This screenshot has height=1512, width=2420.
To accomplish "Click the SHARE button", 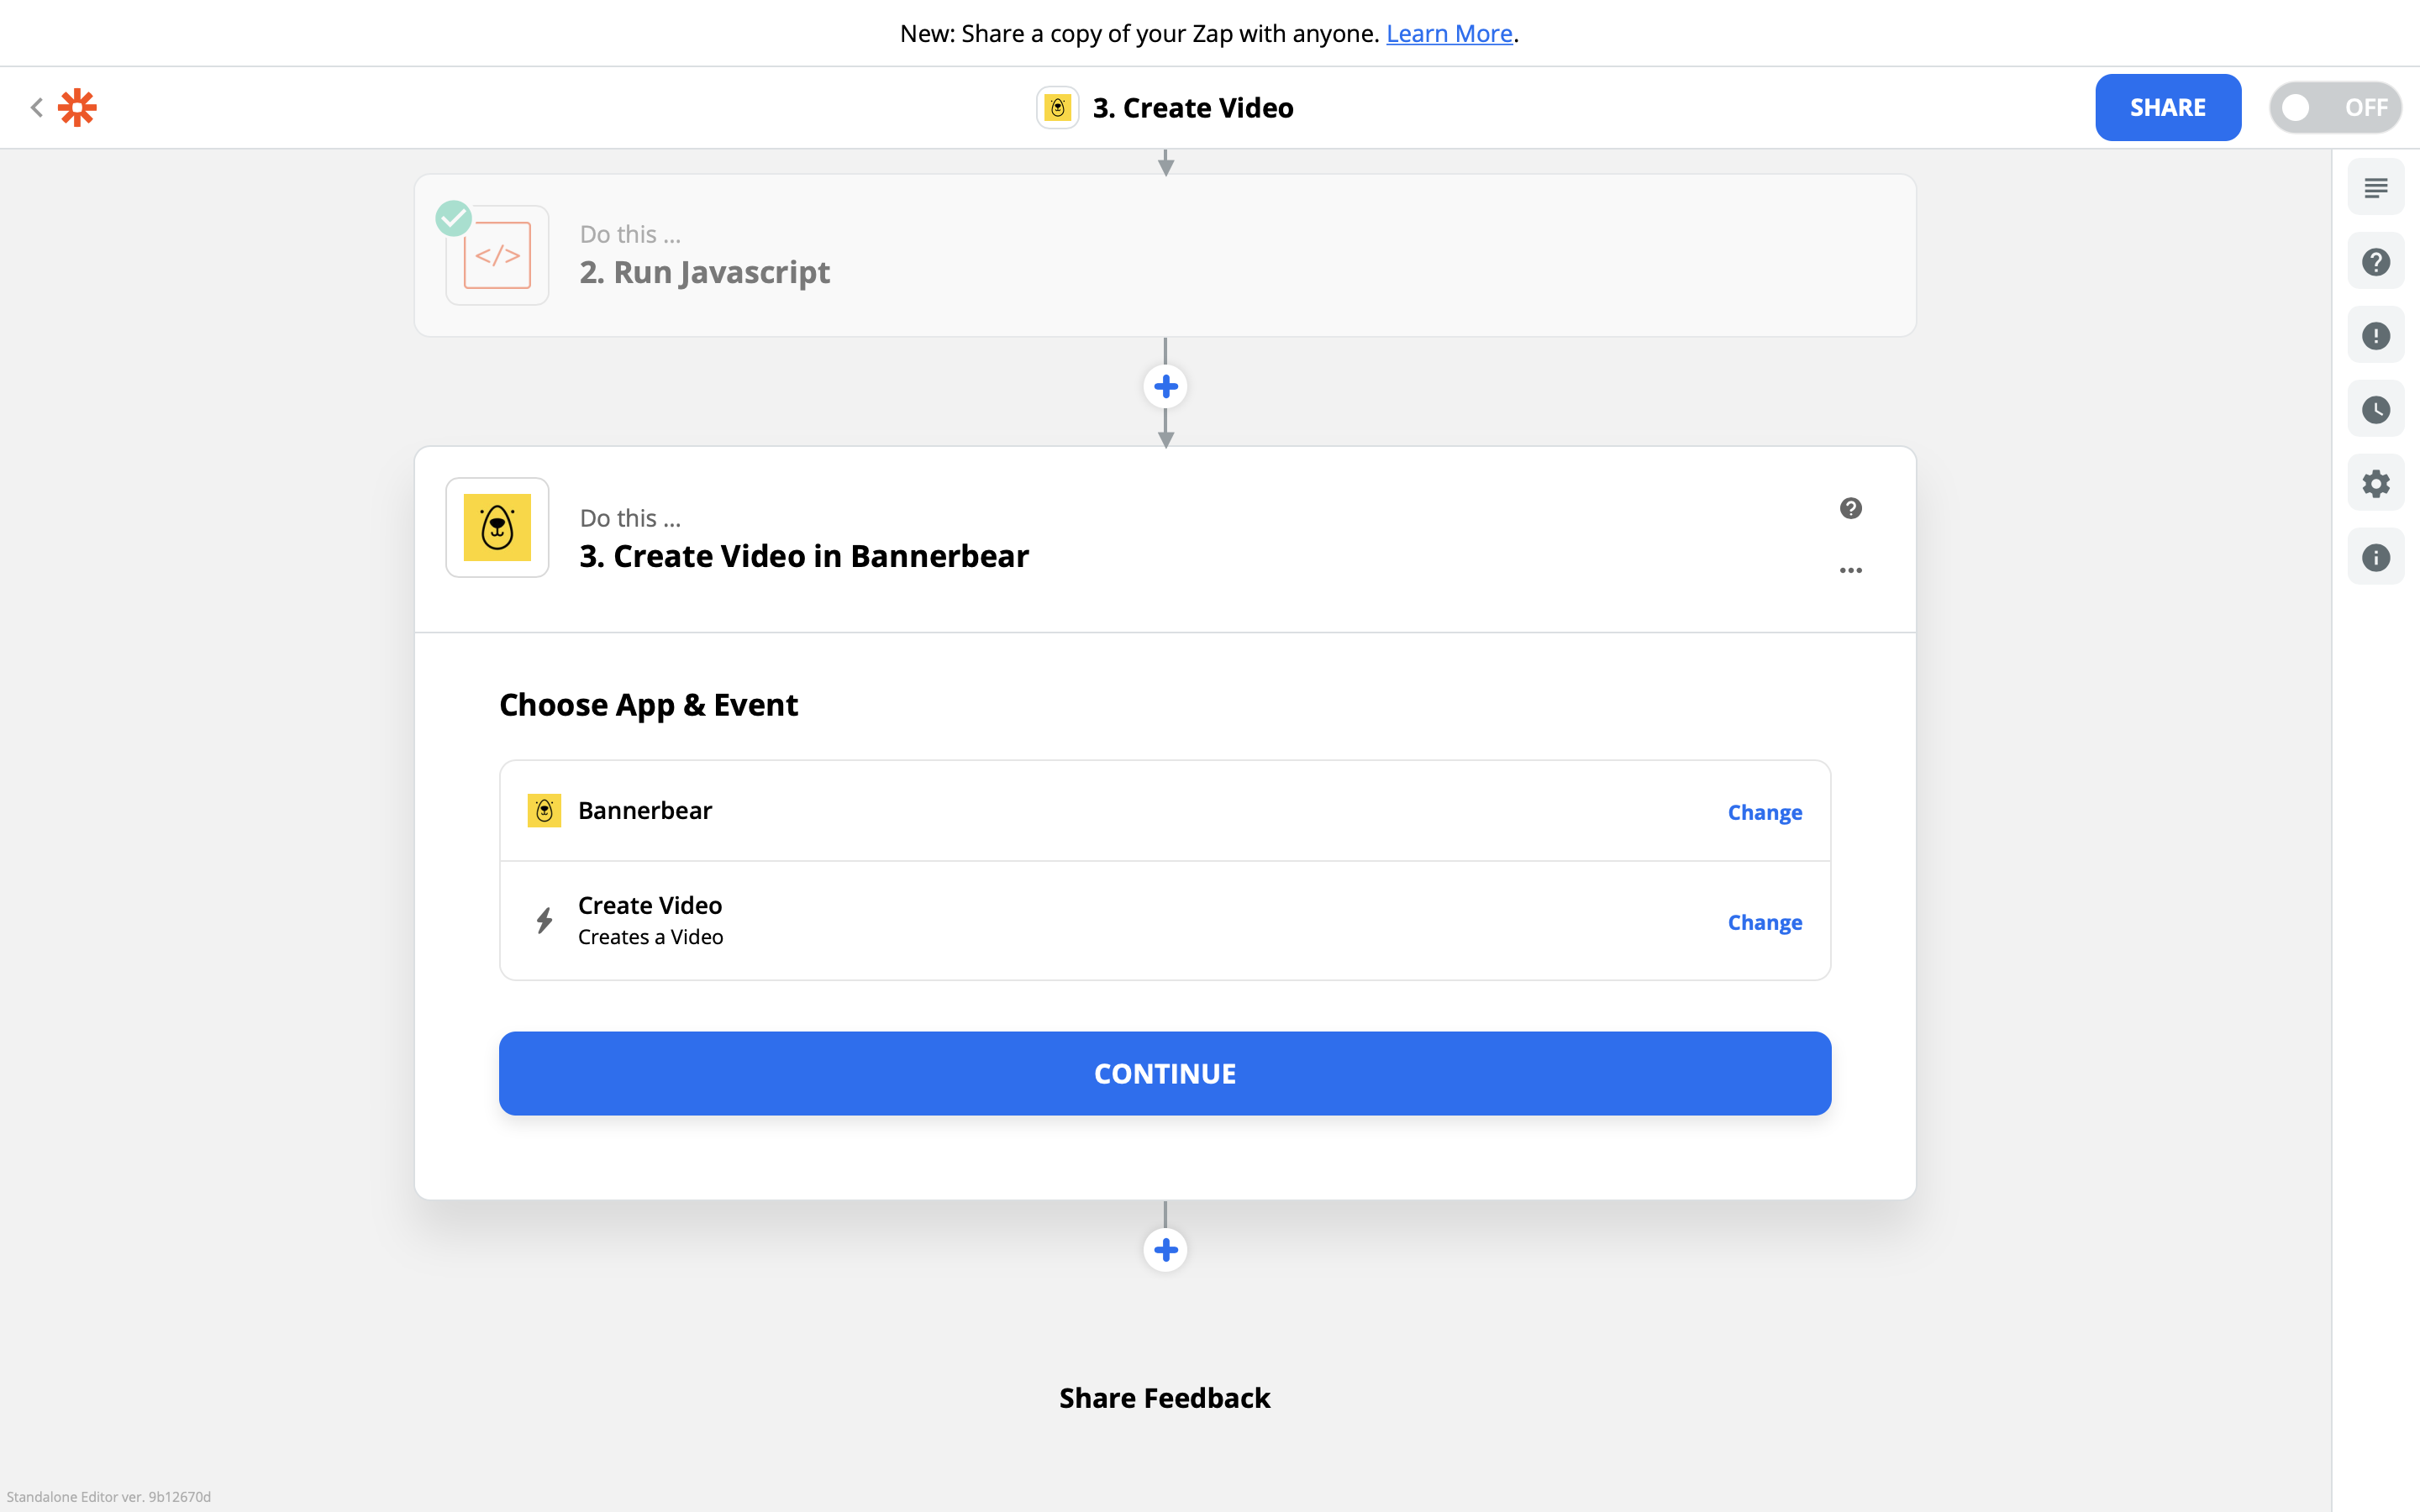I will point(2168,107).
